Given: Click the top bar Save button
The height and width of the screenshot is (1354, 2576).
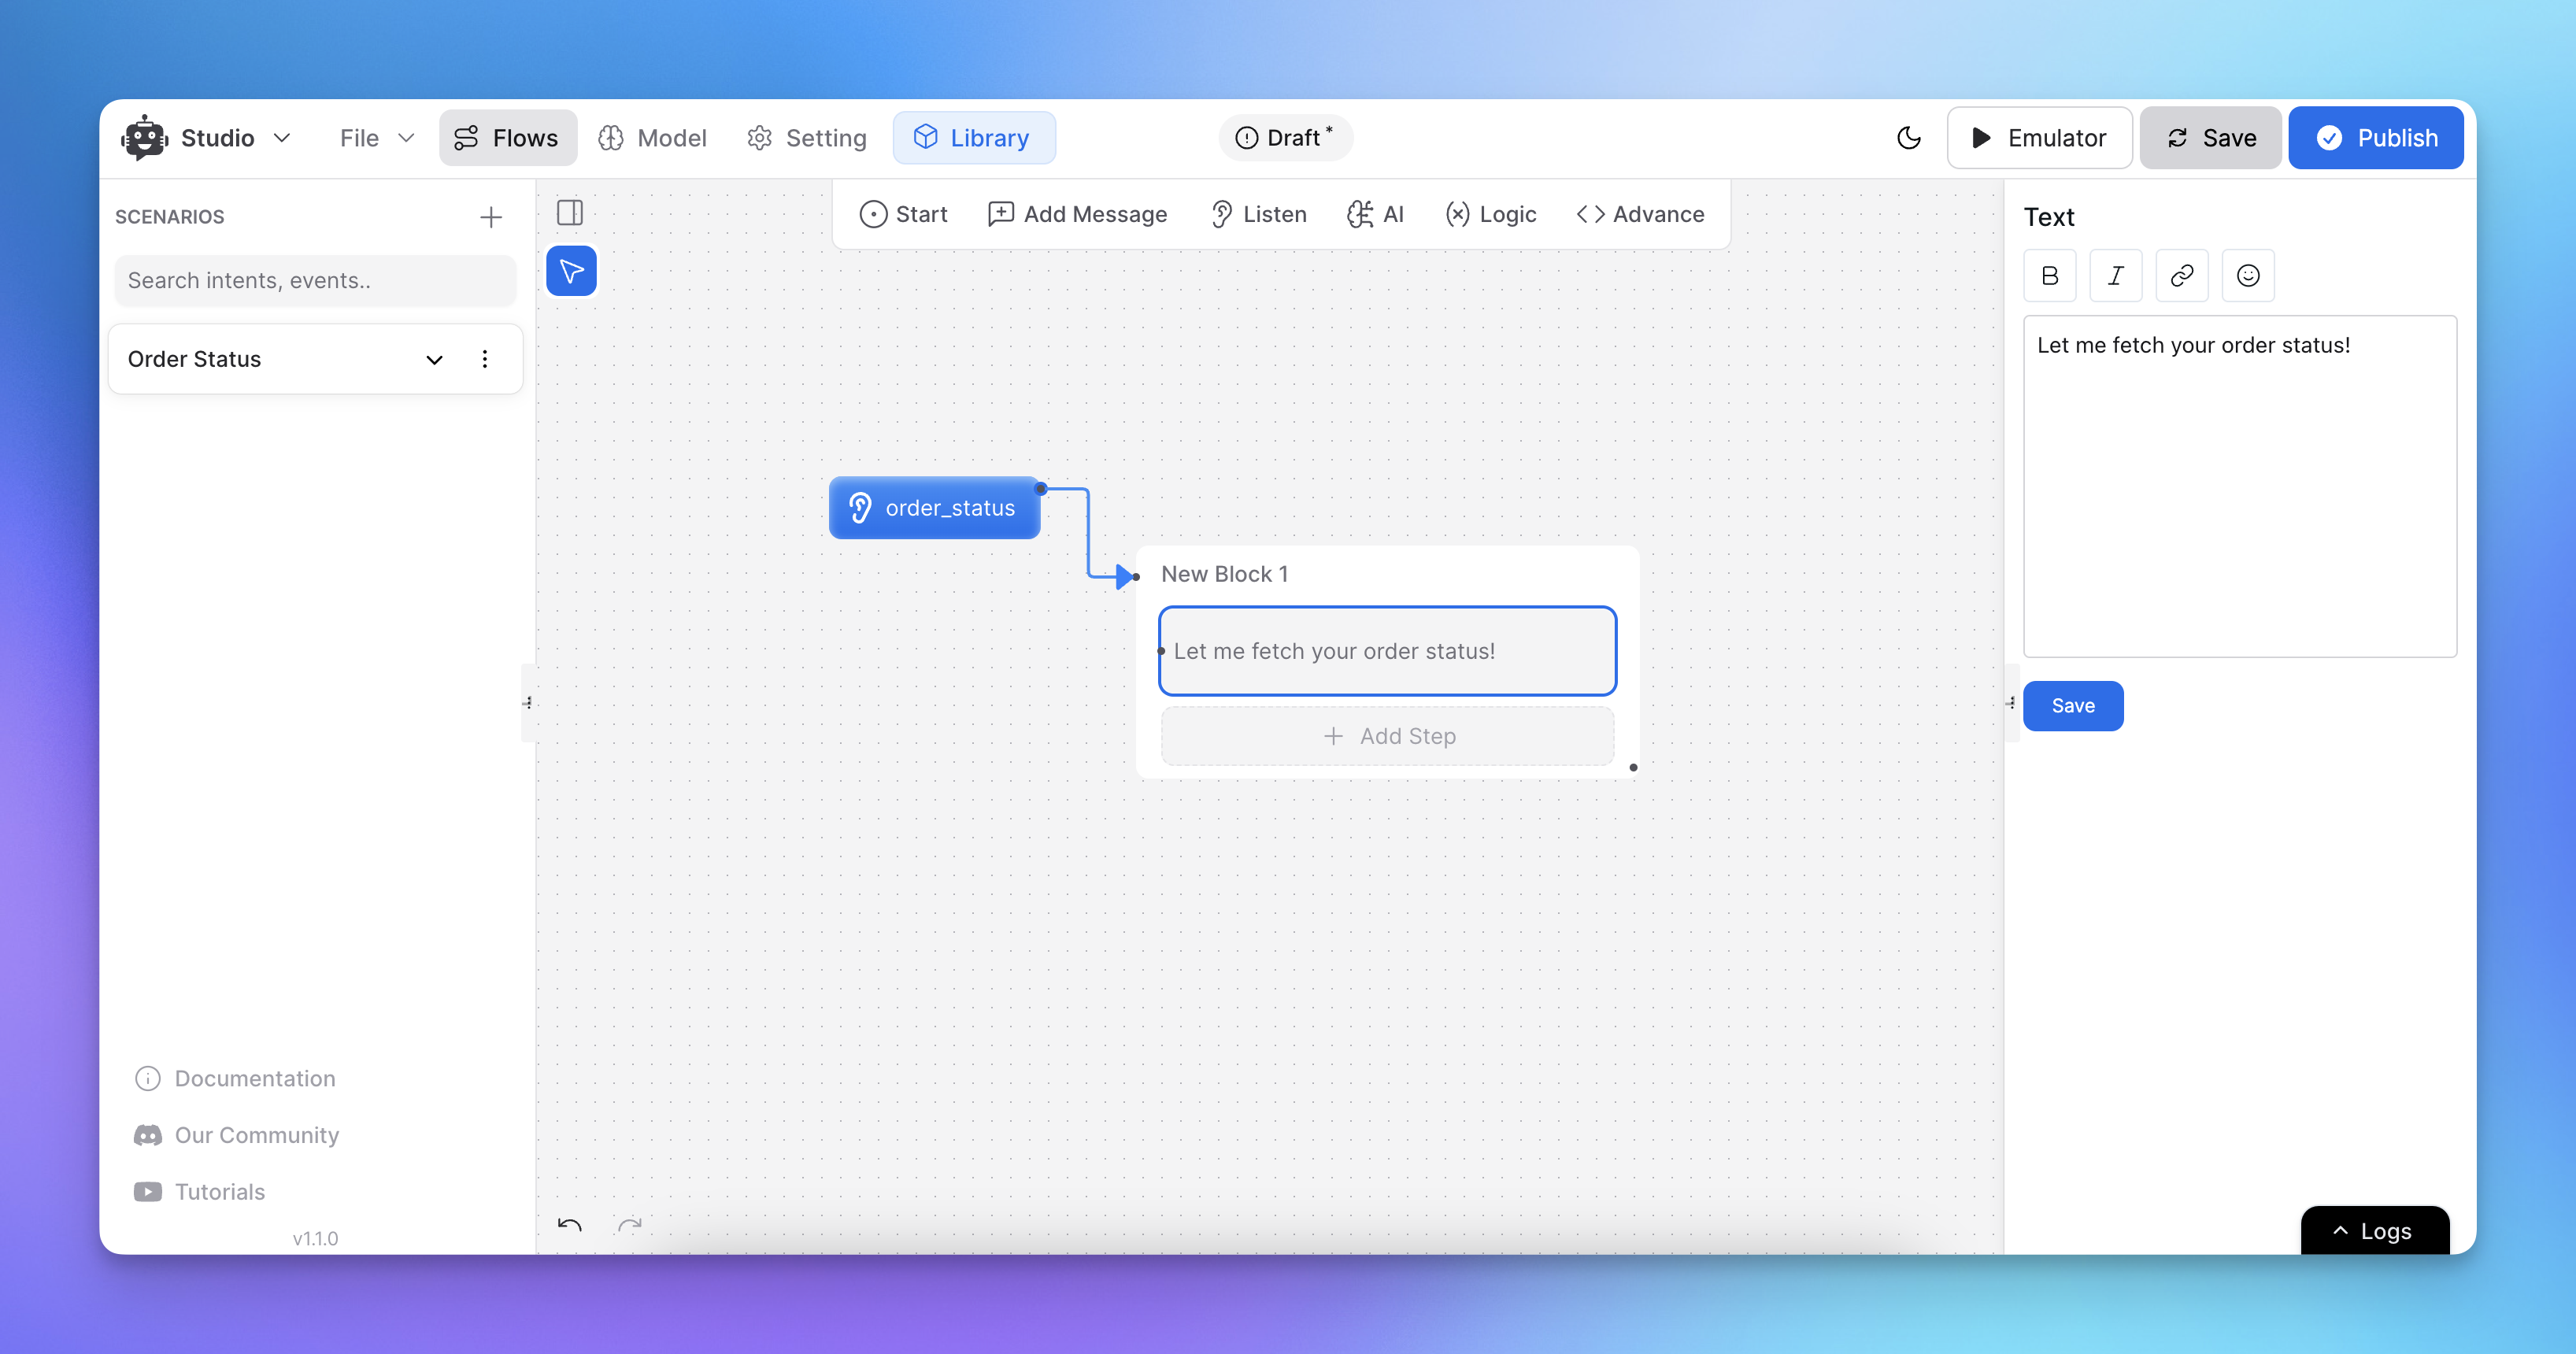Looking at the screenshot, I should (2210, 138).
